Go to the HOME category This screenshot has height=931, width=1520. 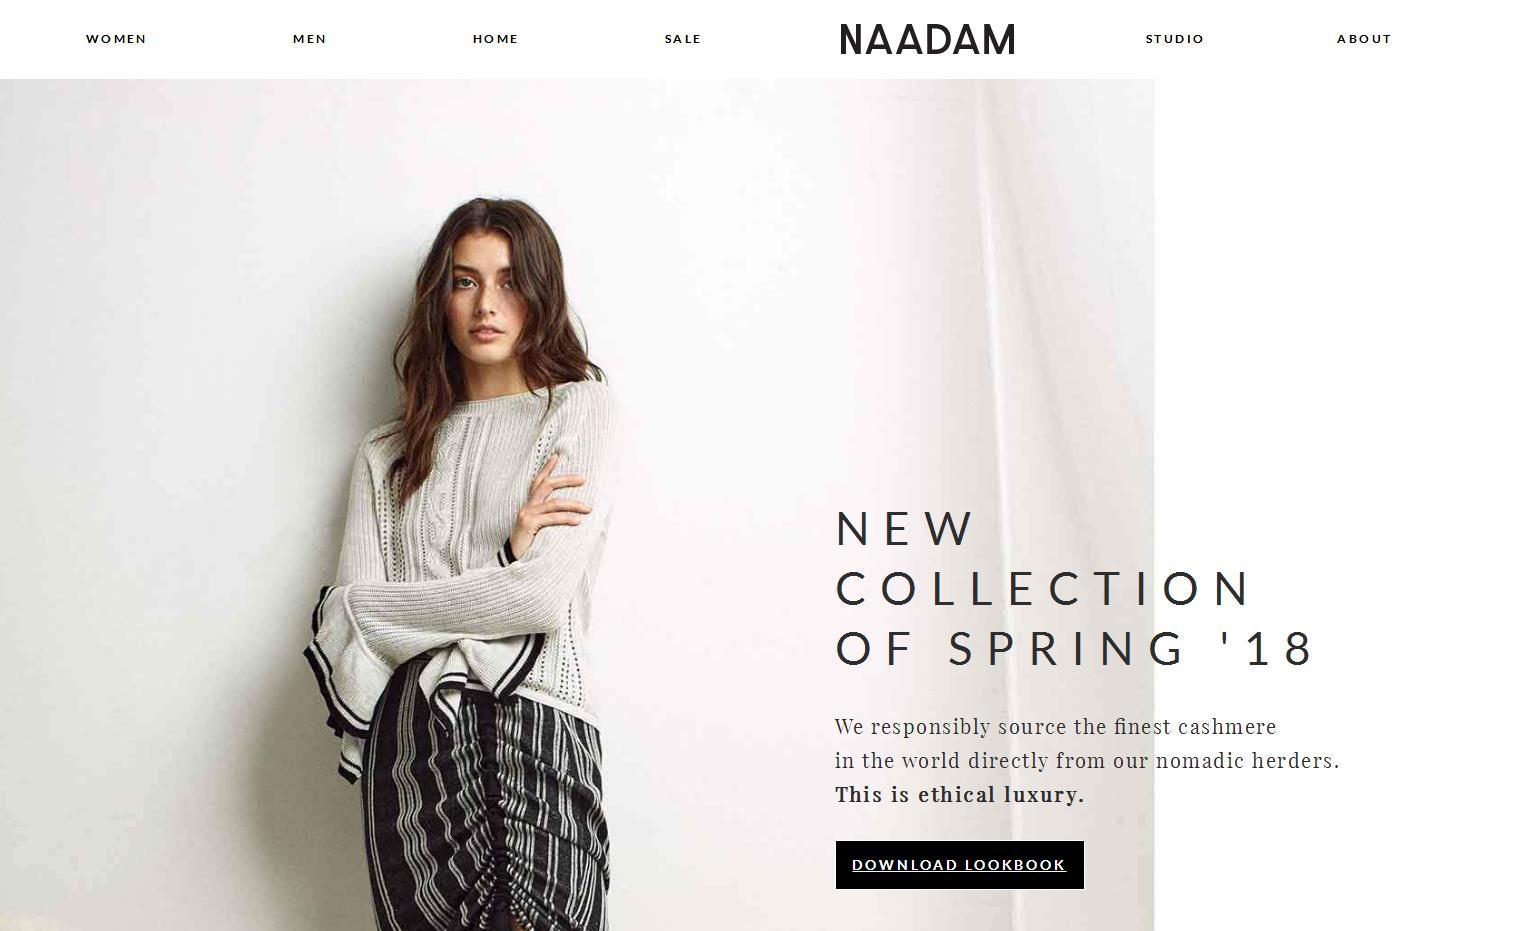coord(496,39)
